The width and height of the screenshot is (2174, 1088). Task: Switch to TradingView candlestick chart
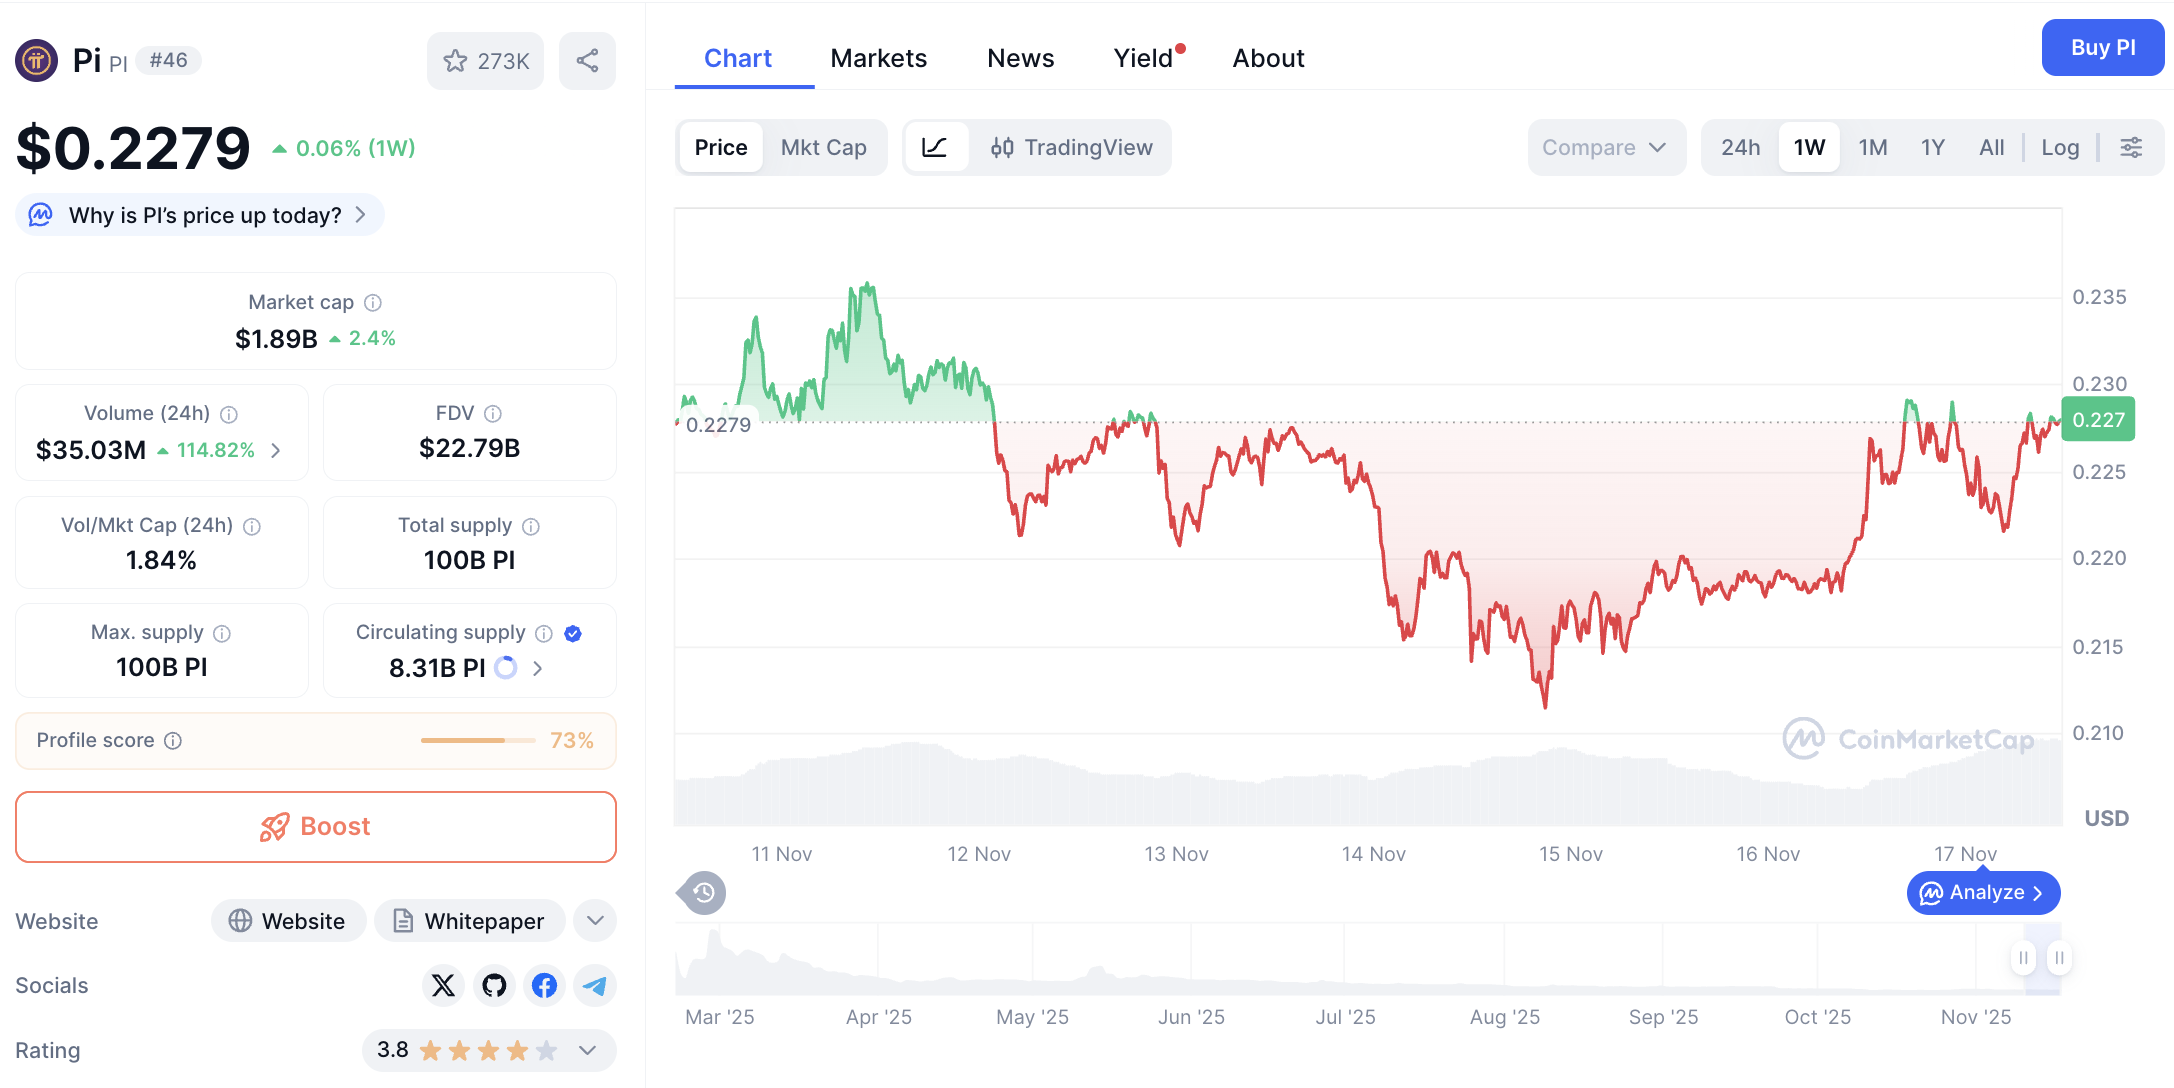coord(1072,147)
